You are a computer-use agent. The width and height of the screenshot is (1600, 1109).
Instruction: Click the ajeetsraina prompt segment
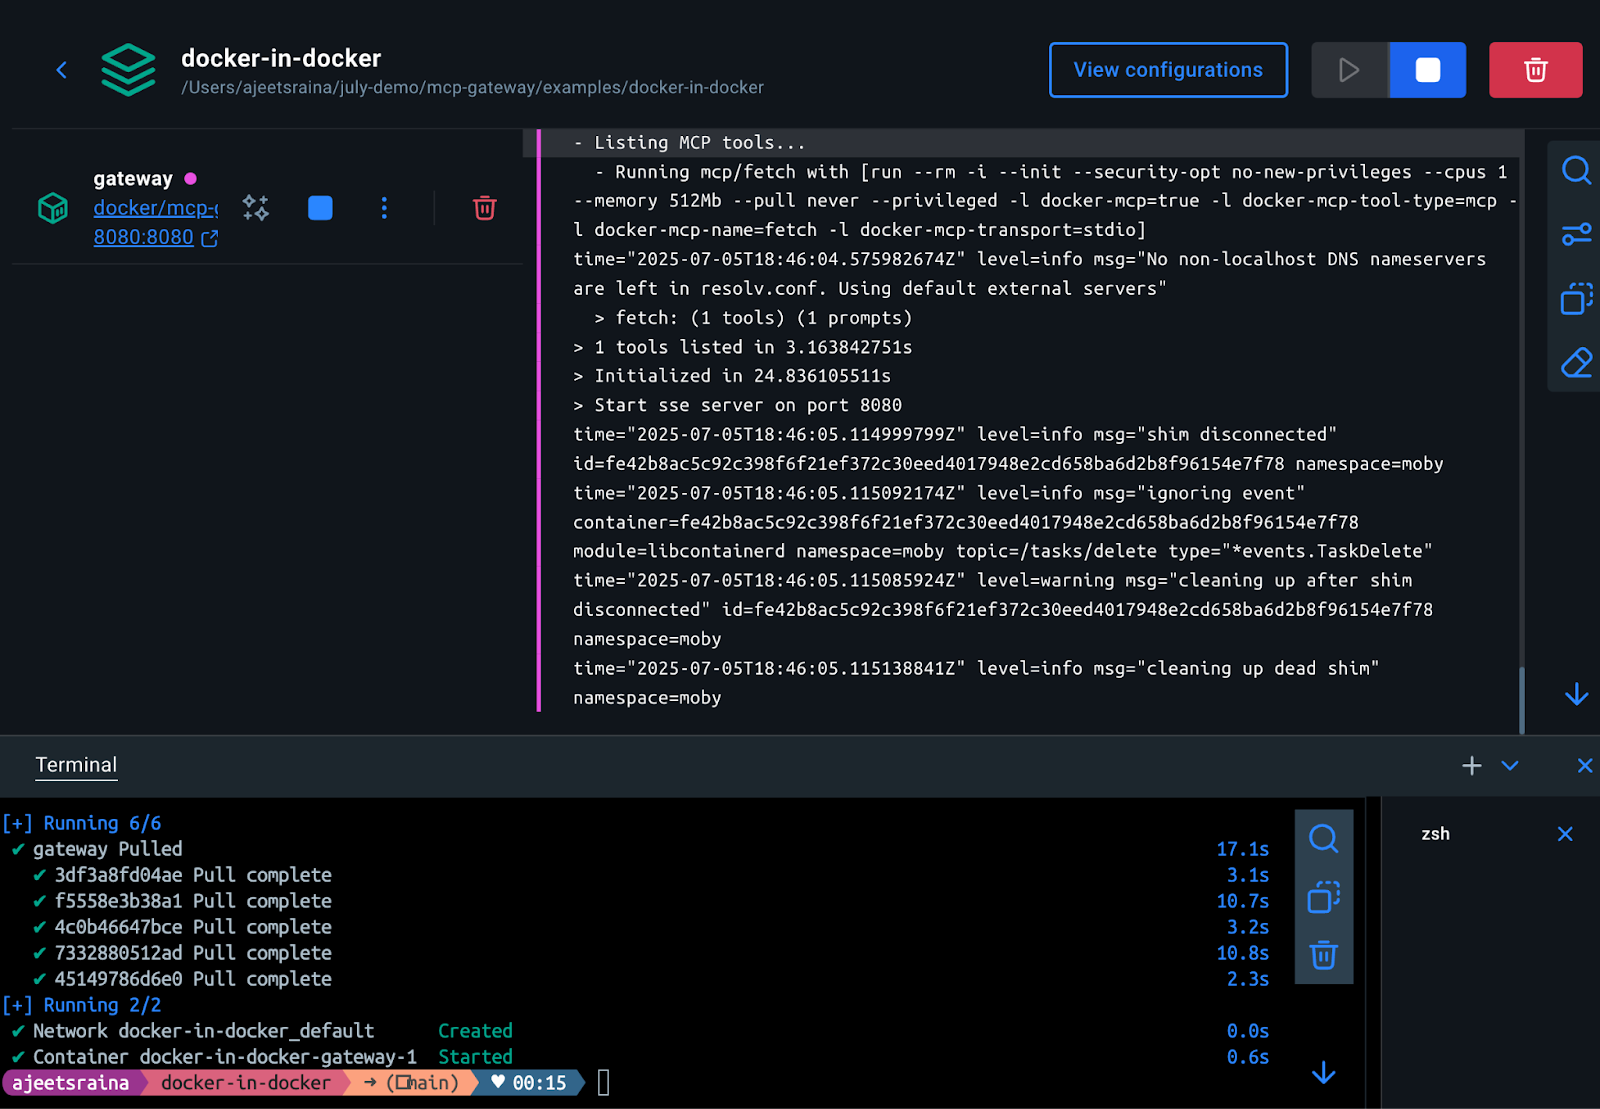point(70,1083)
